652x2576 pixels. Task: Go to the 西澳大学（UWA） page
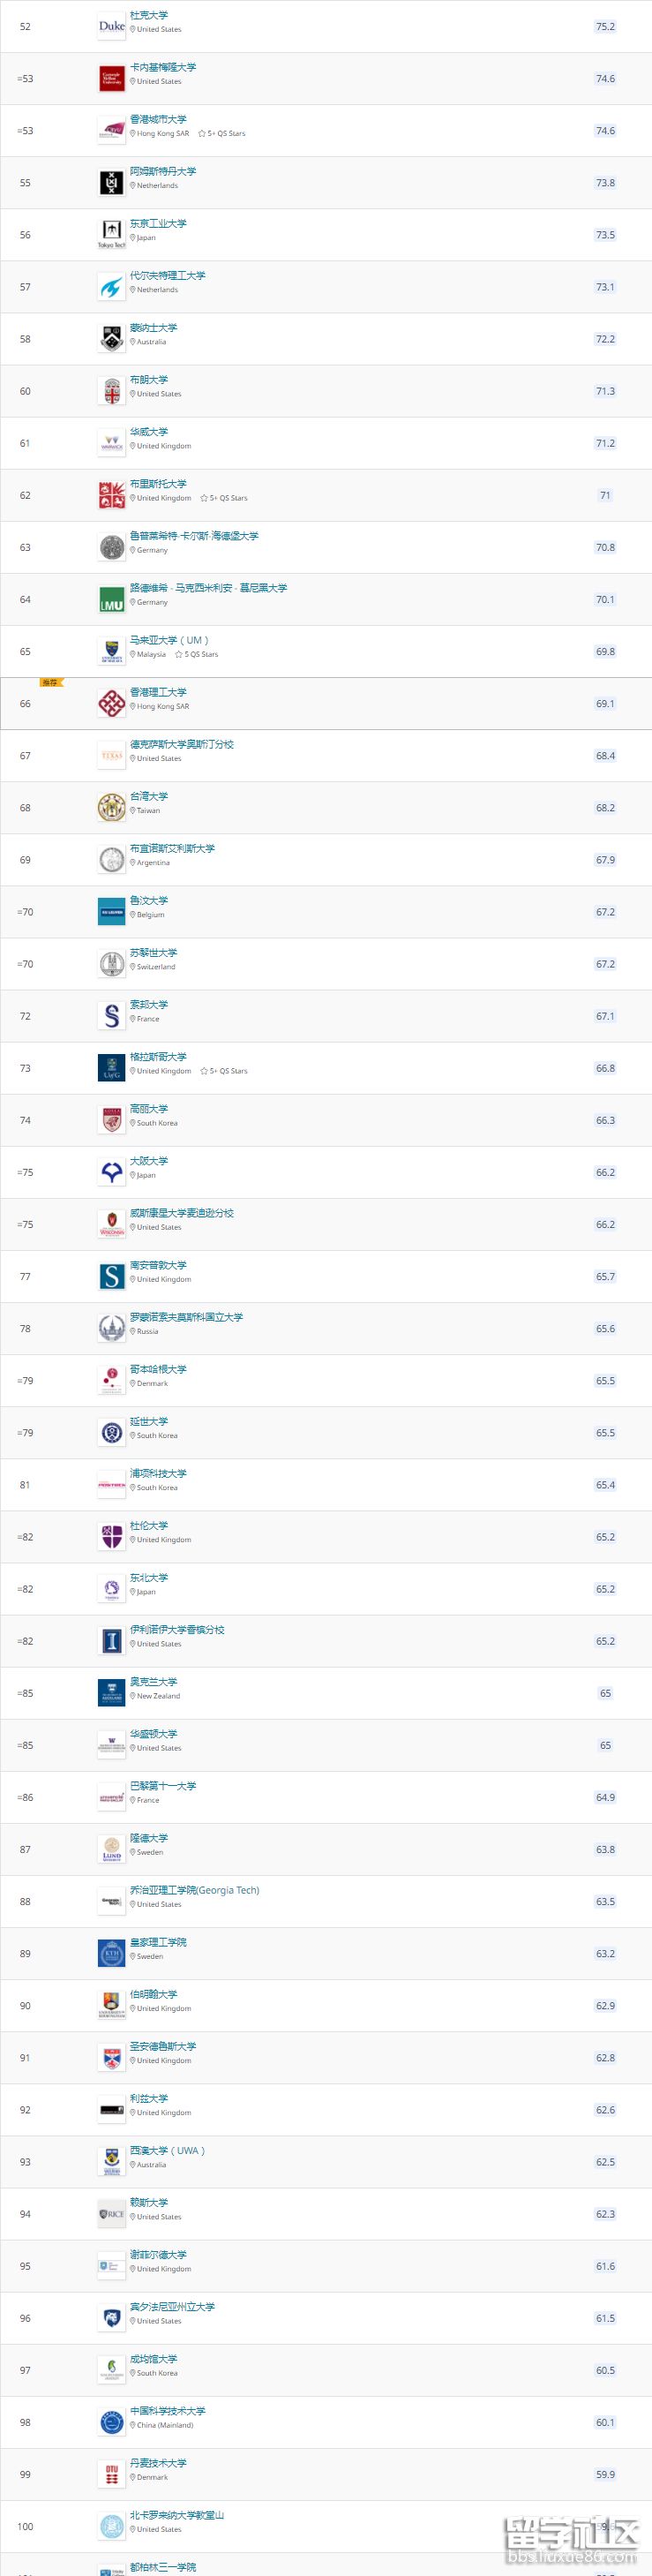coord(167,2151)
